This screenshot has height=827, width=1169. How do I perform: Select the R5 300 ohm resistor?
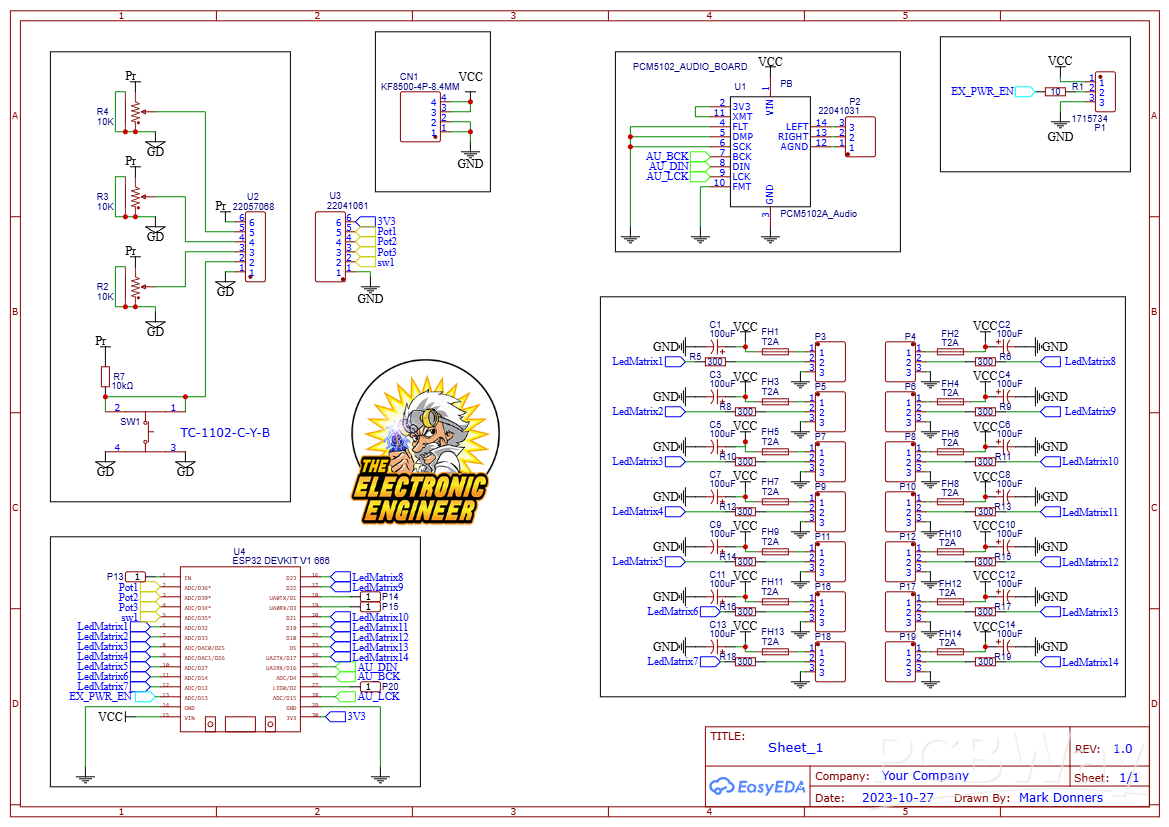[x=715, y=362]
